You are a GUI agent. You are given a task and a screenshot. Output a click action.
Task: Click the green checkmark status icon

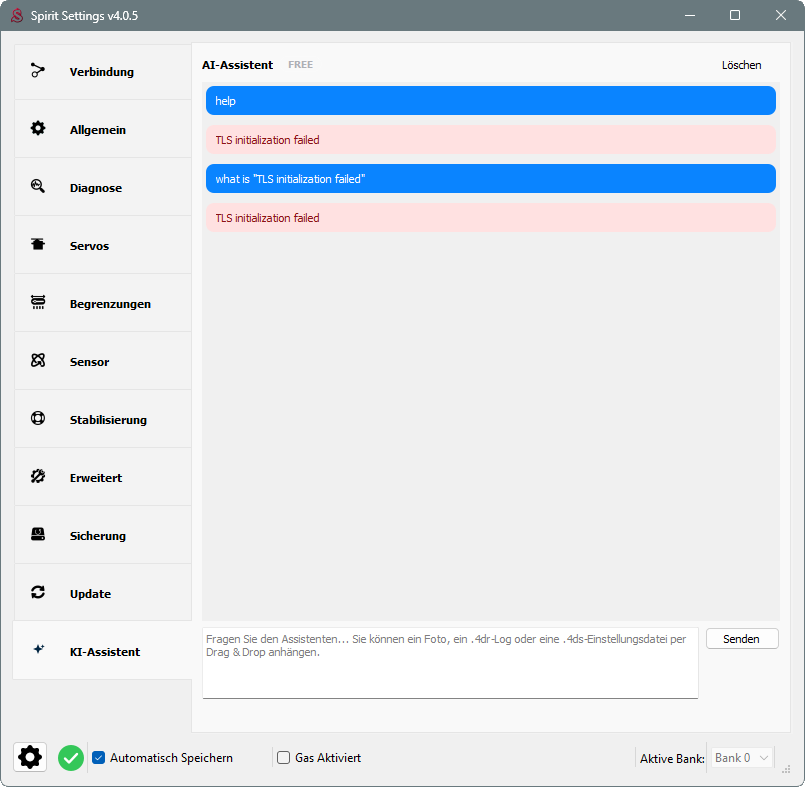[x=71, y=758]
